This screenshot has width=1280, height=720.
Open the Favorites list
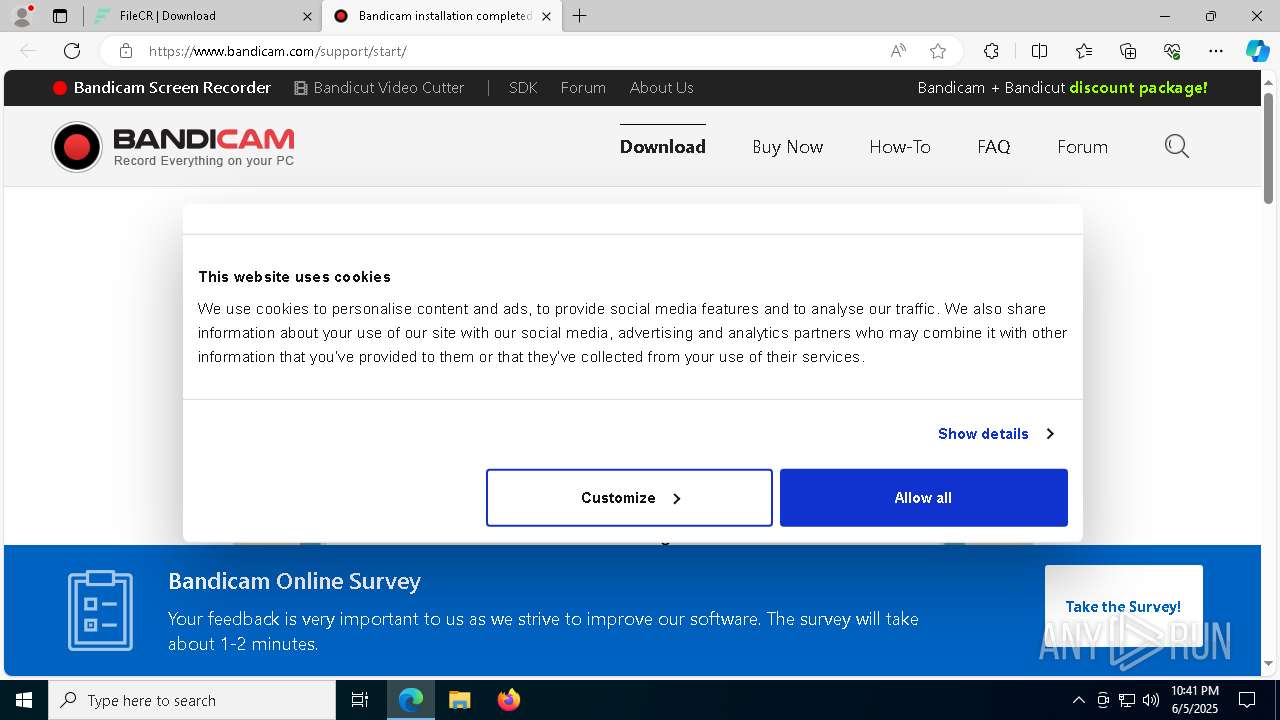coord(1084,51)
